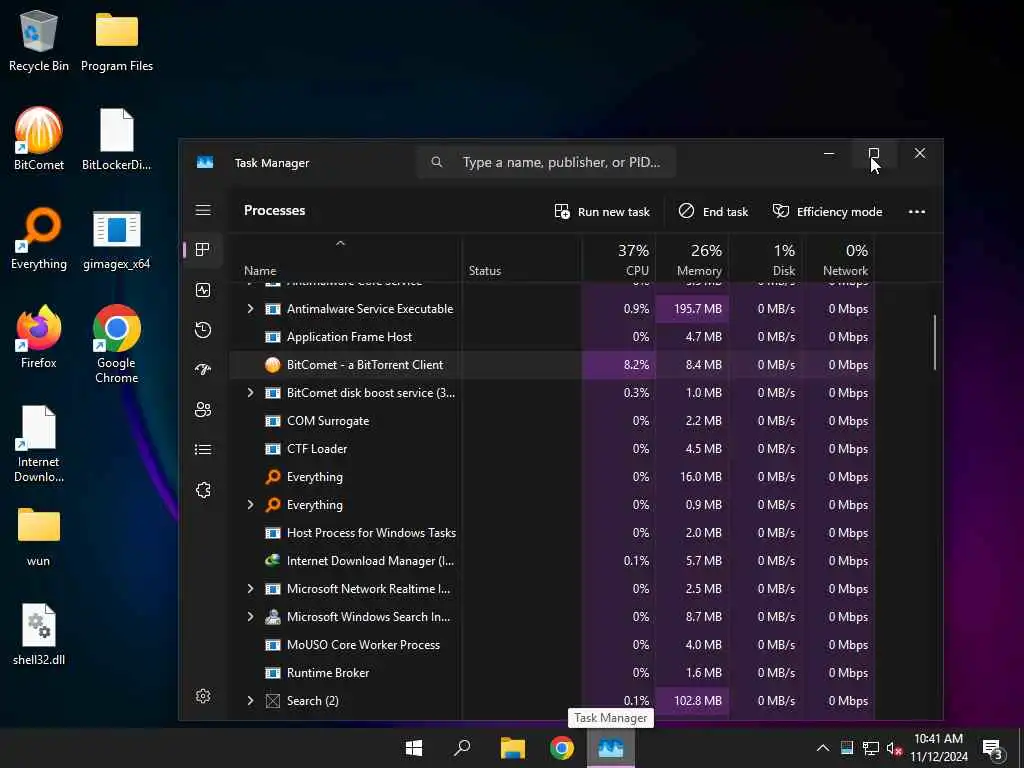Expand the second Everything process entry

coord(250,505)
